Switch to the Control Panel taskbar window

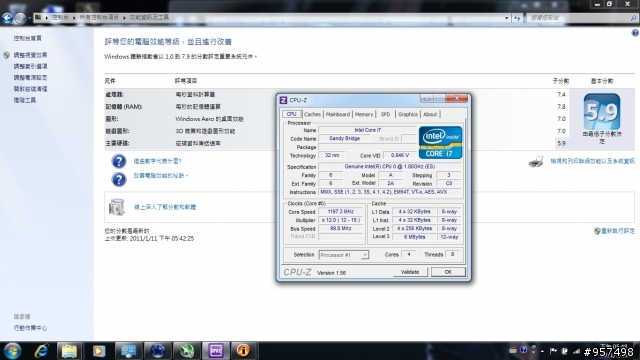(129, 351)
